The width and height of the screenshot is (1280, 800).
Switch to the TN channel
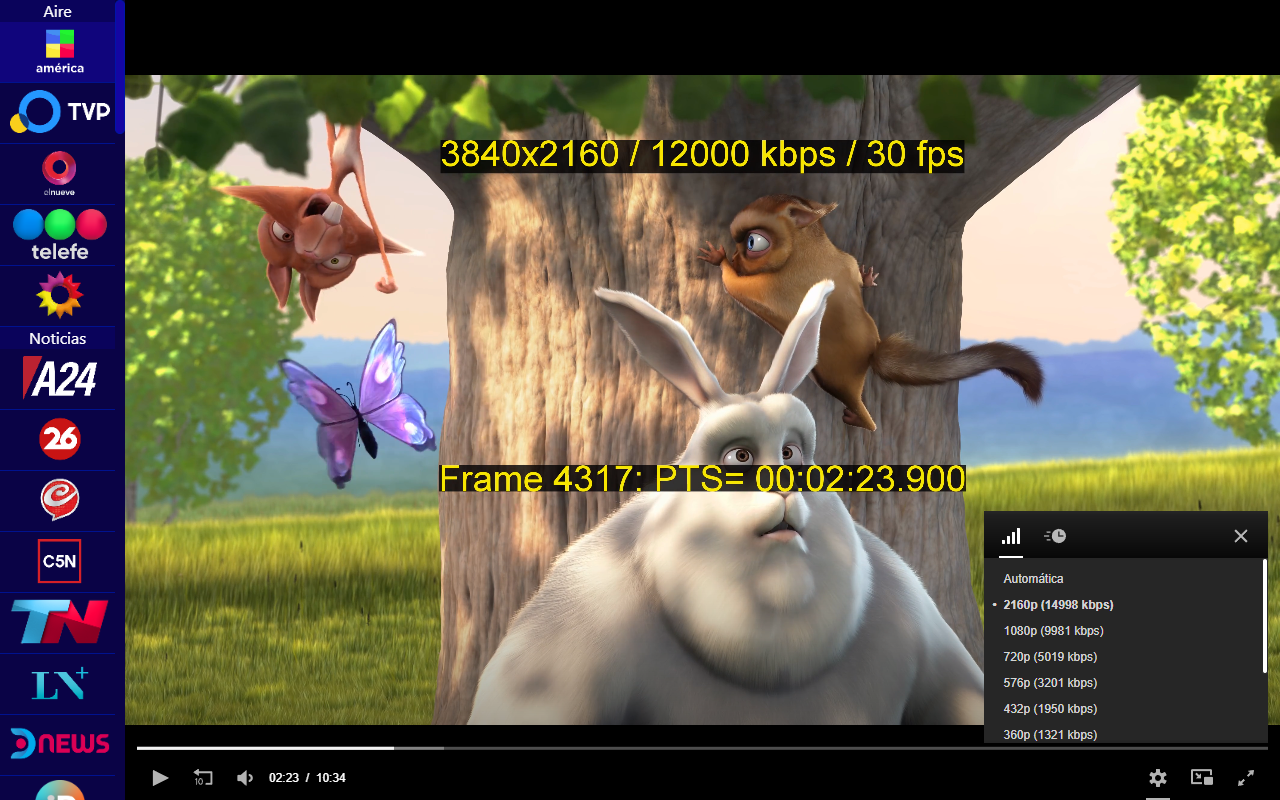(59, 621)
